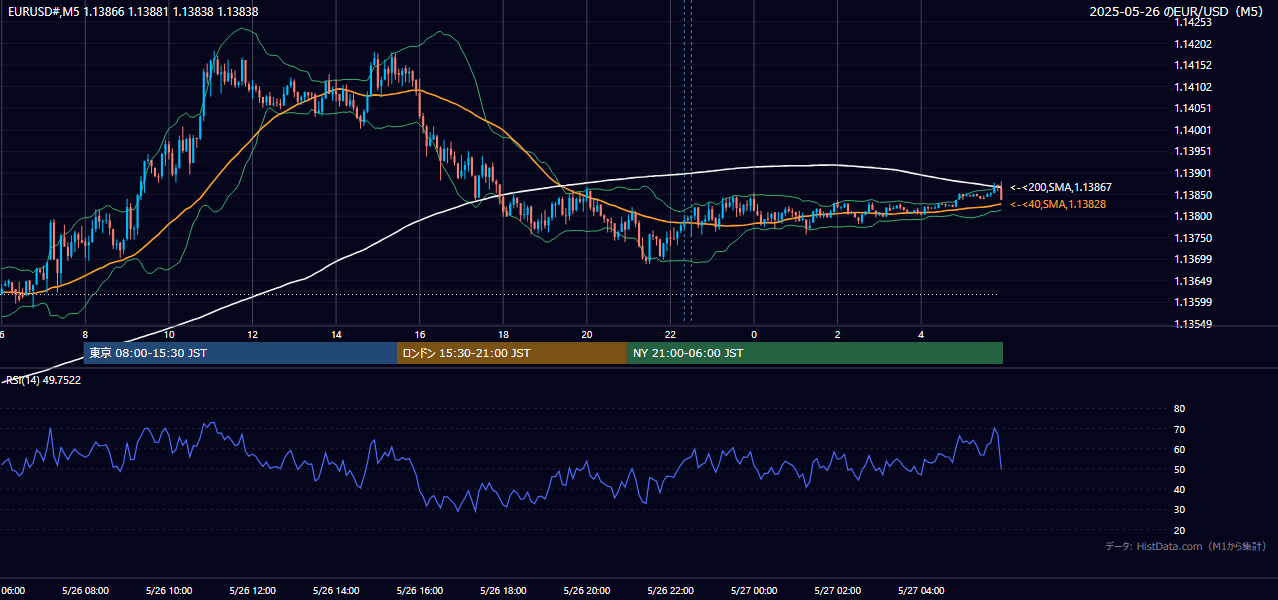The height and width of the screenshot is (600, 1278).
Task: Click hour label 22 under price chart
Action: coord(670,334)
